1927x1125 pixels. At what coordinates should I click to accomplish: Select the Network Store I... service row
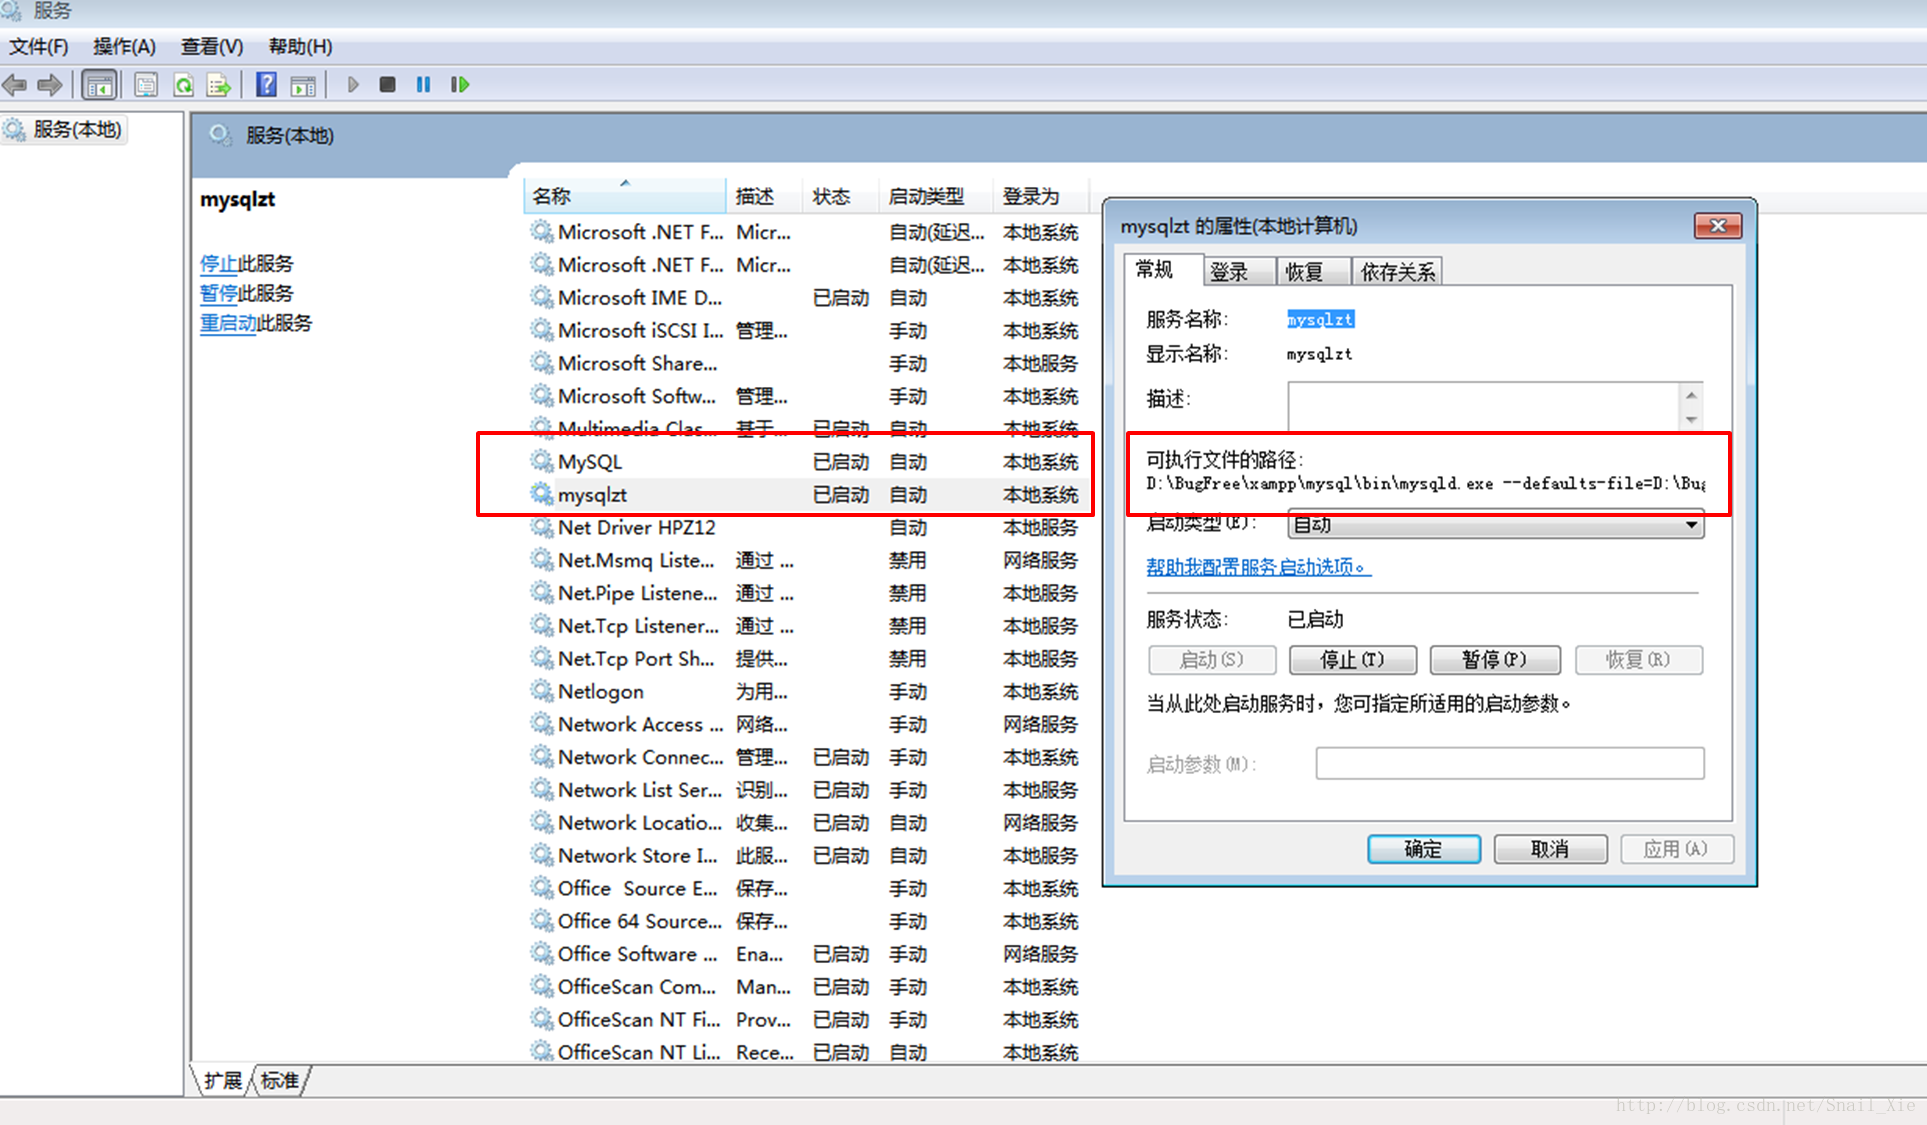(x=805, y=855)
